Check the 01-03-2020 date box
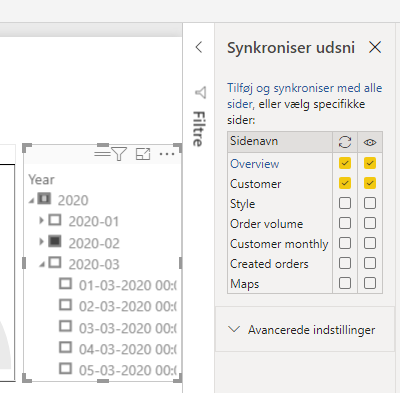 tap(65, 284)
